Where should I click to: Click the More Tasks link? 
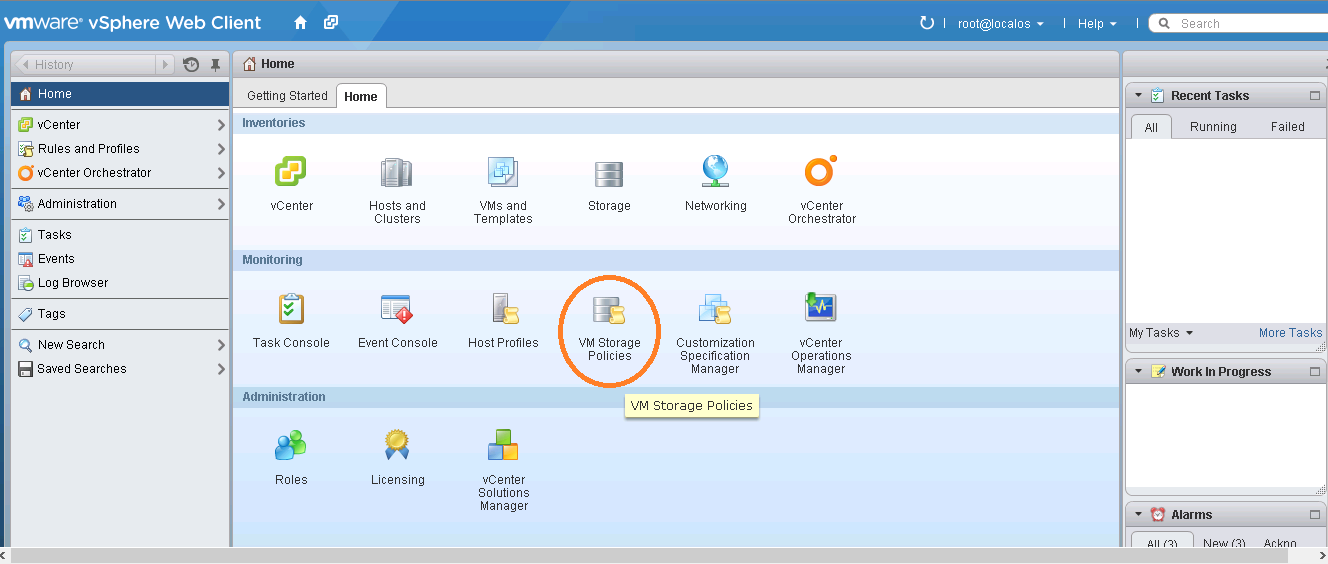1290,333
